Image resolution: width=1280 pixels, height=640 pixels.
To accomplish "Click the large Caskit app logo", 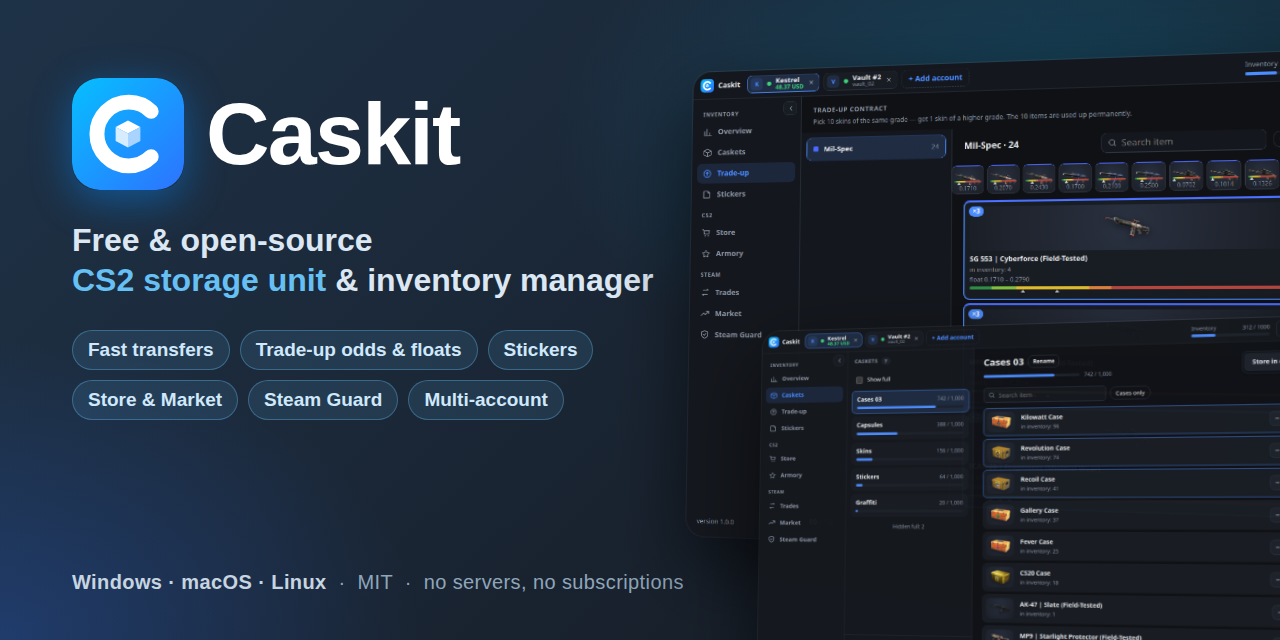I will click(x=128, y=134).
